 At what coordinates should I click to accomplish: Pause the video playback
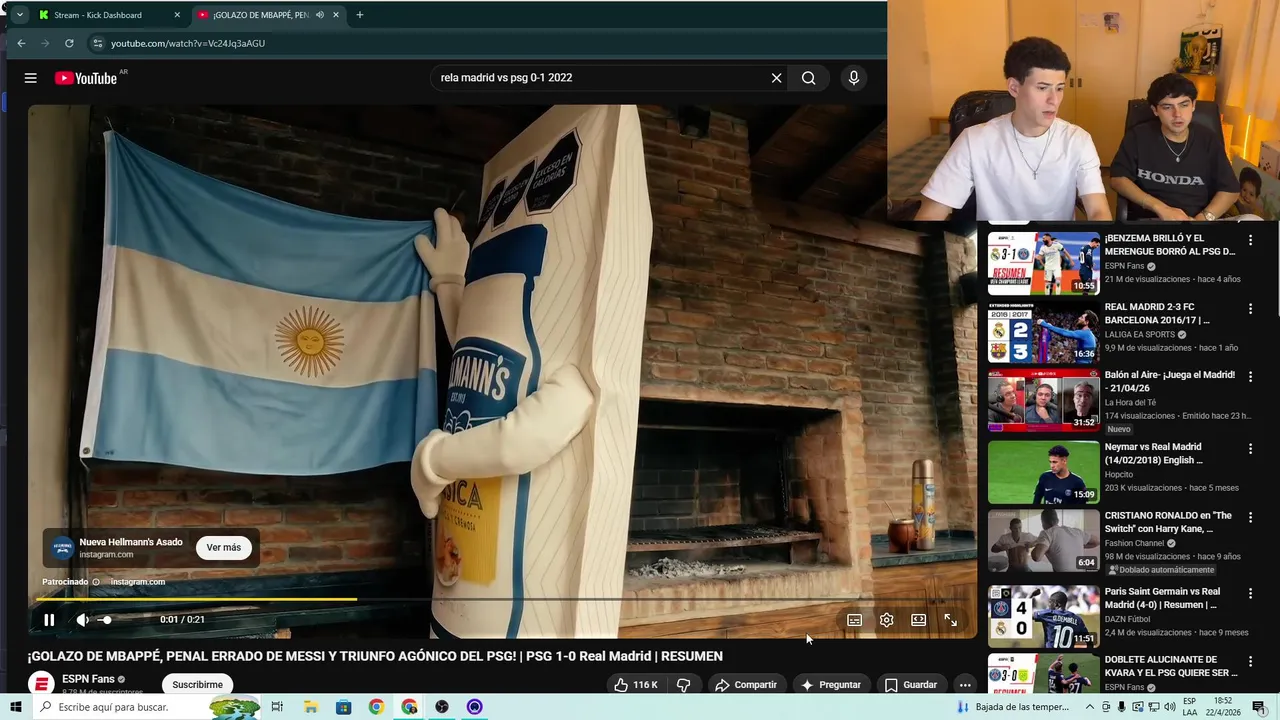coord(49,620)
